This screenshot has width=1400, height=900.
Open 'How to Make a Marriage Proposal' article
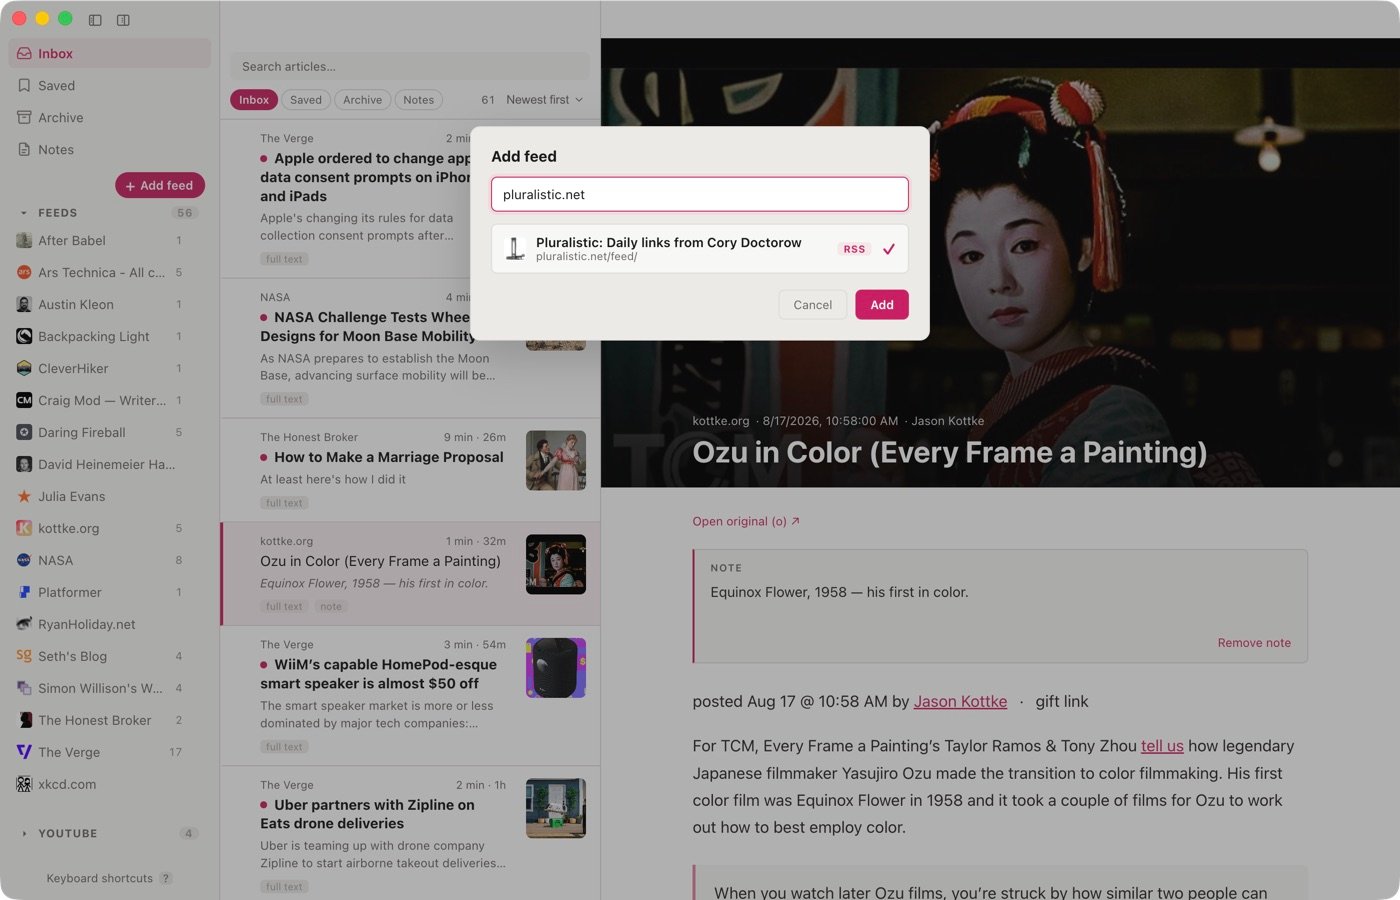click(389, 458)
